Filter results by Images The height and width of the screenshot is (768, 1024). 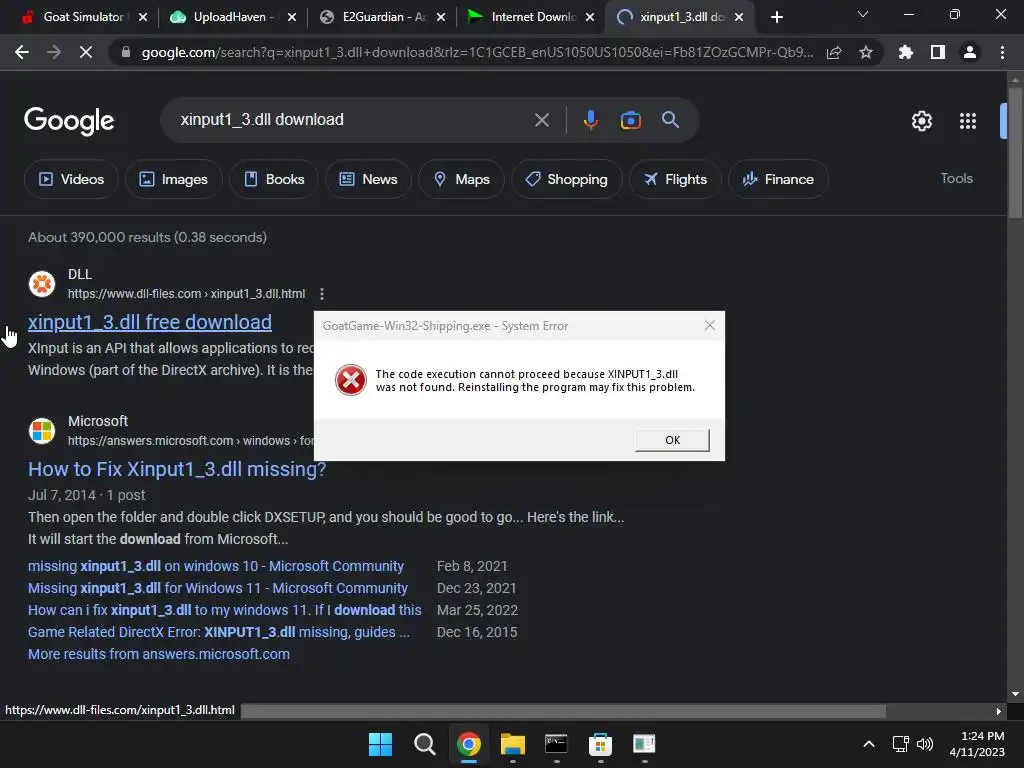[174, 179]
